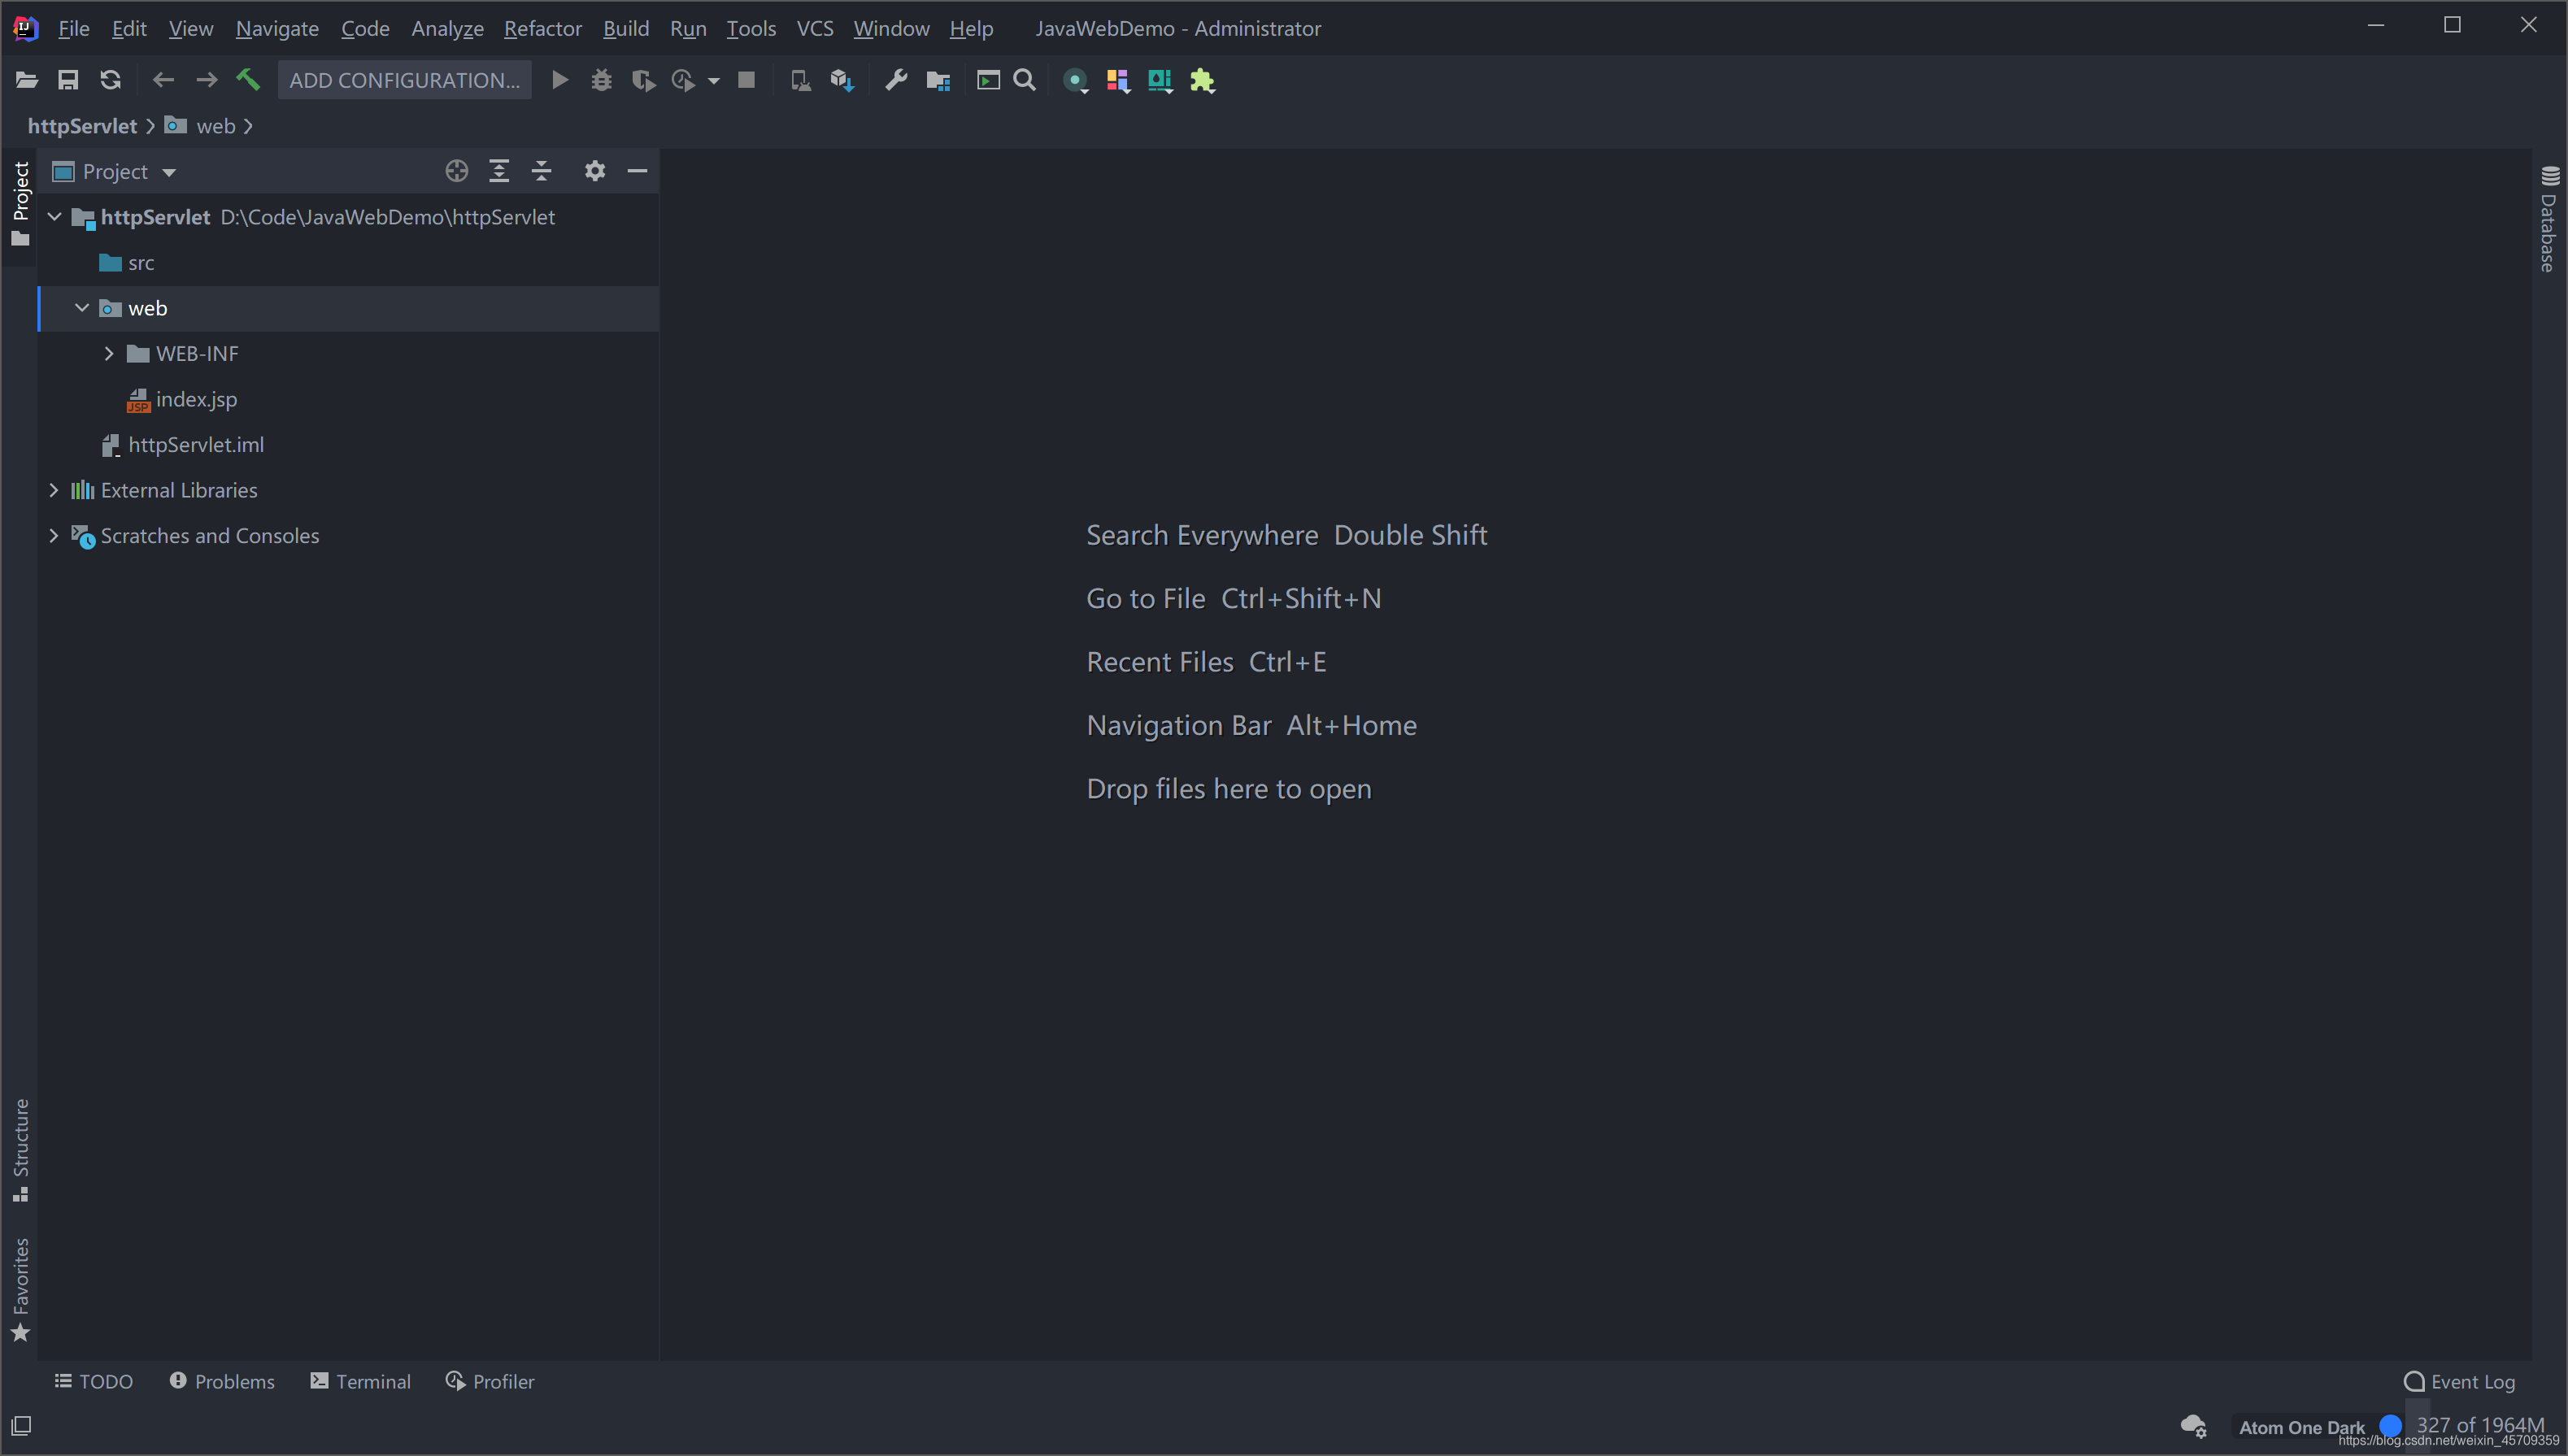Open the File menu
Image resolution: width=2568 pixels, height=1456 pixels.
[74, 28]
